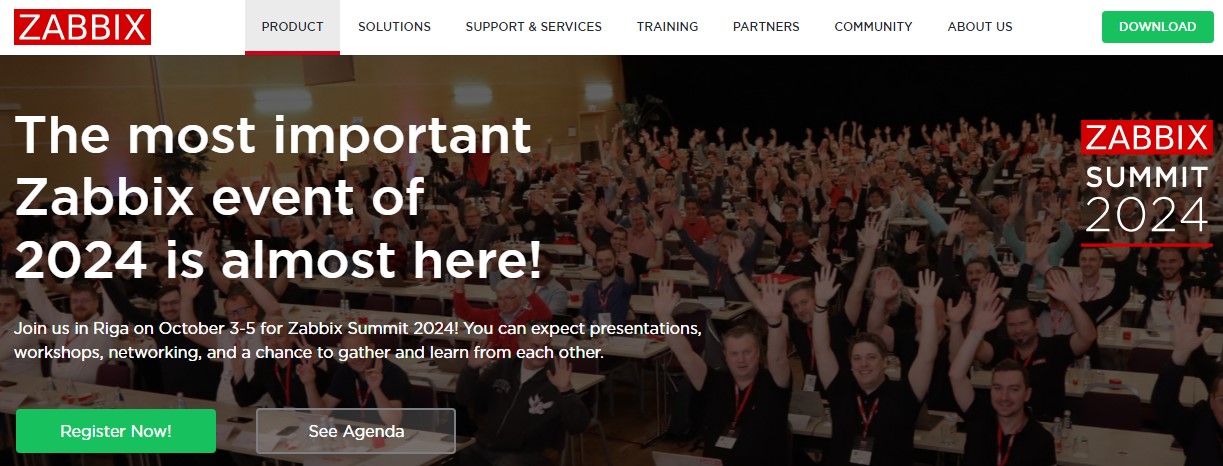Click the Zabbix logo in the header
The image size is (1223, 466).
click(82, 27)
